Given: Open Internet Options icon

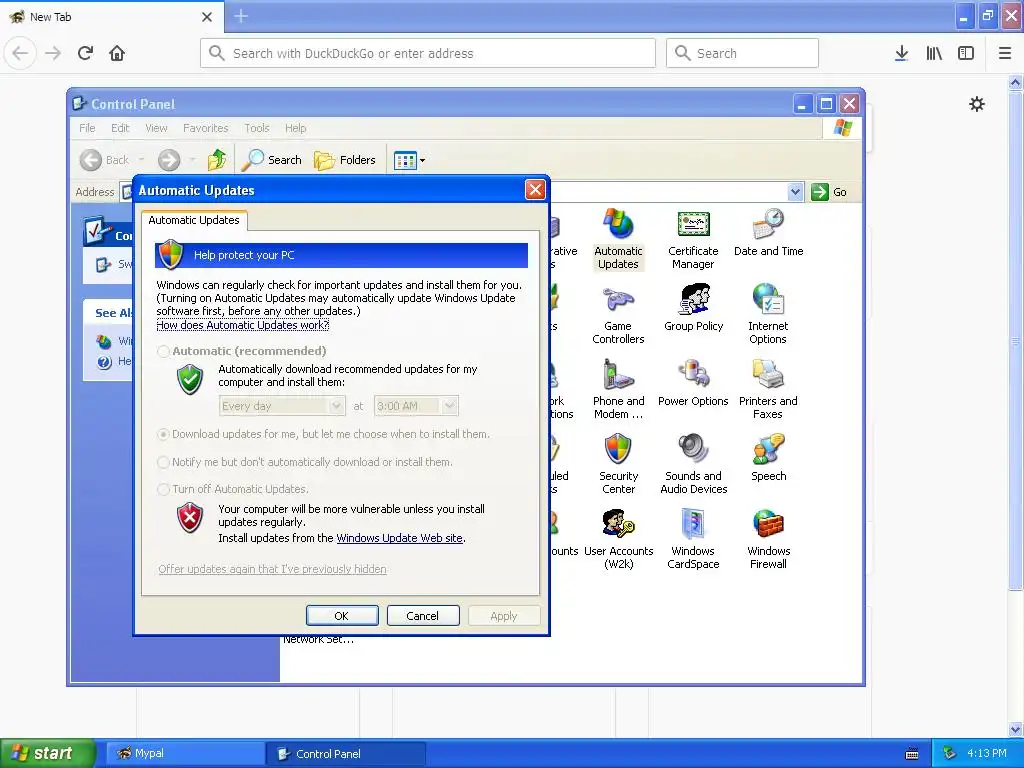Looking at the screenshot, I should pyautogui.click(x=768, y=314).
